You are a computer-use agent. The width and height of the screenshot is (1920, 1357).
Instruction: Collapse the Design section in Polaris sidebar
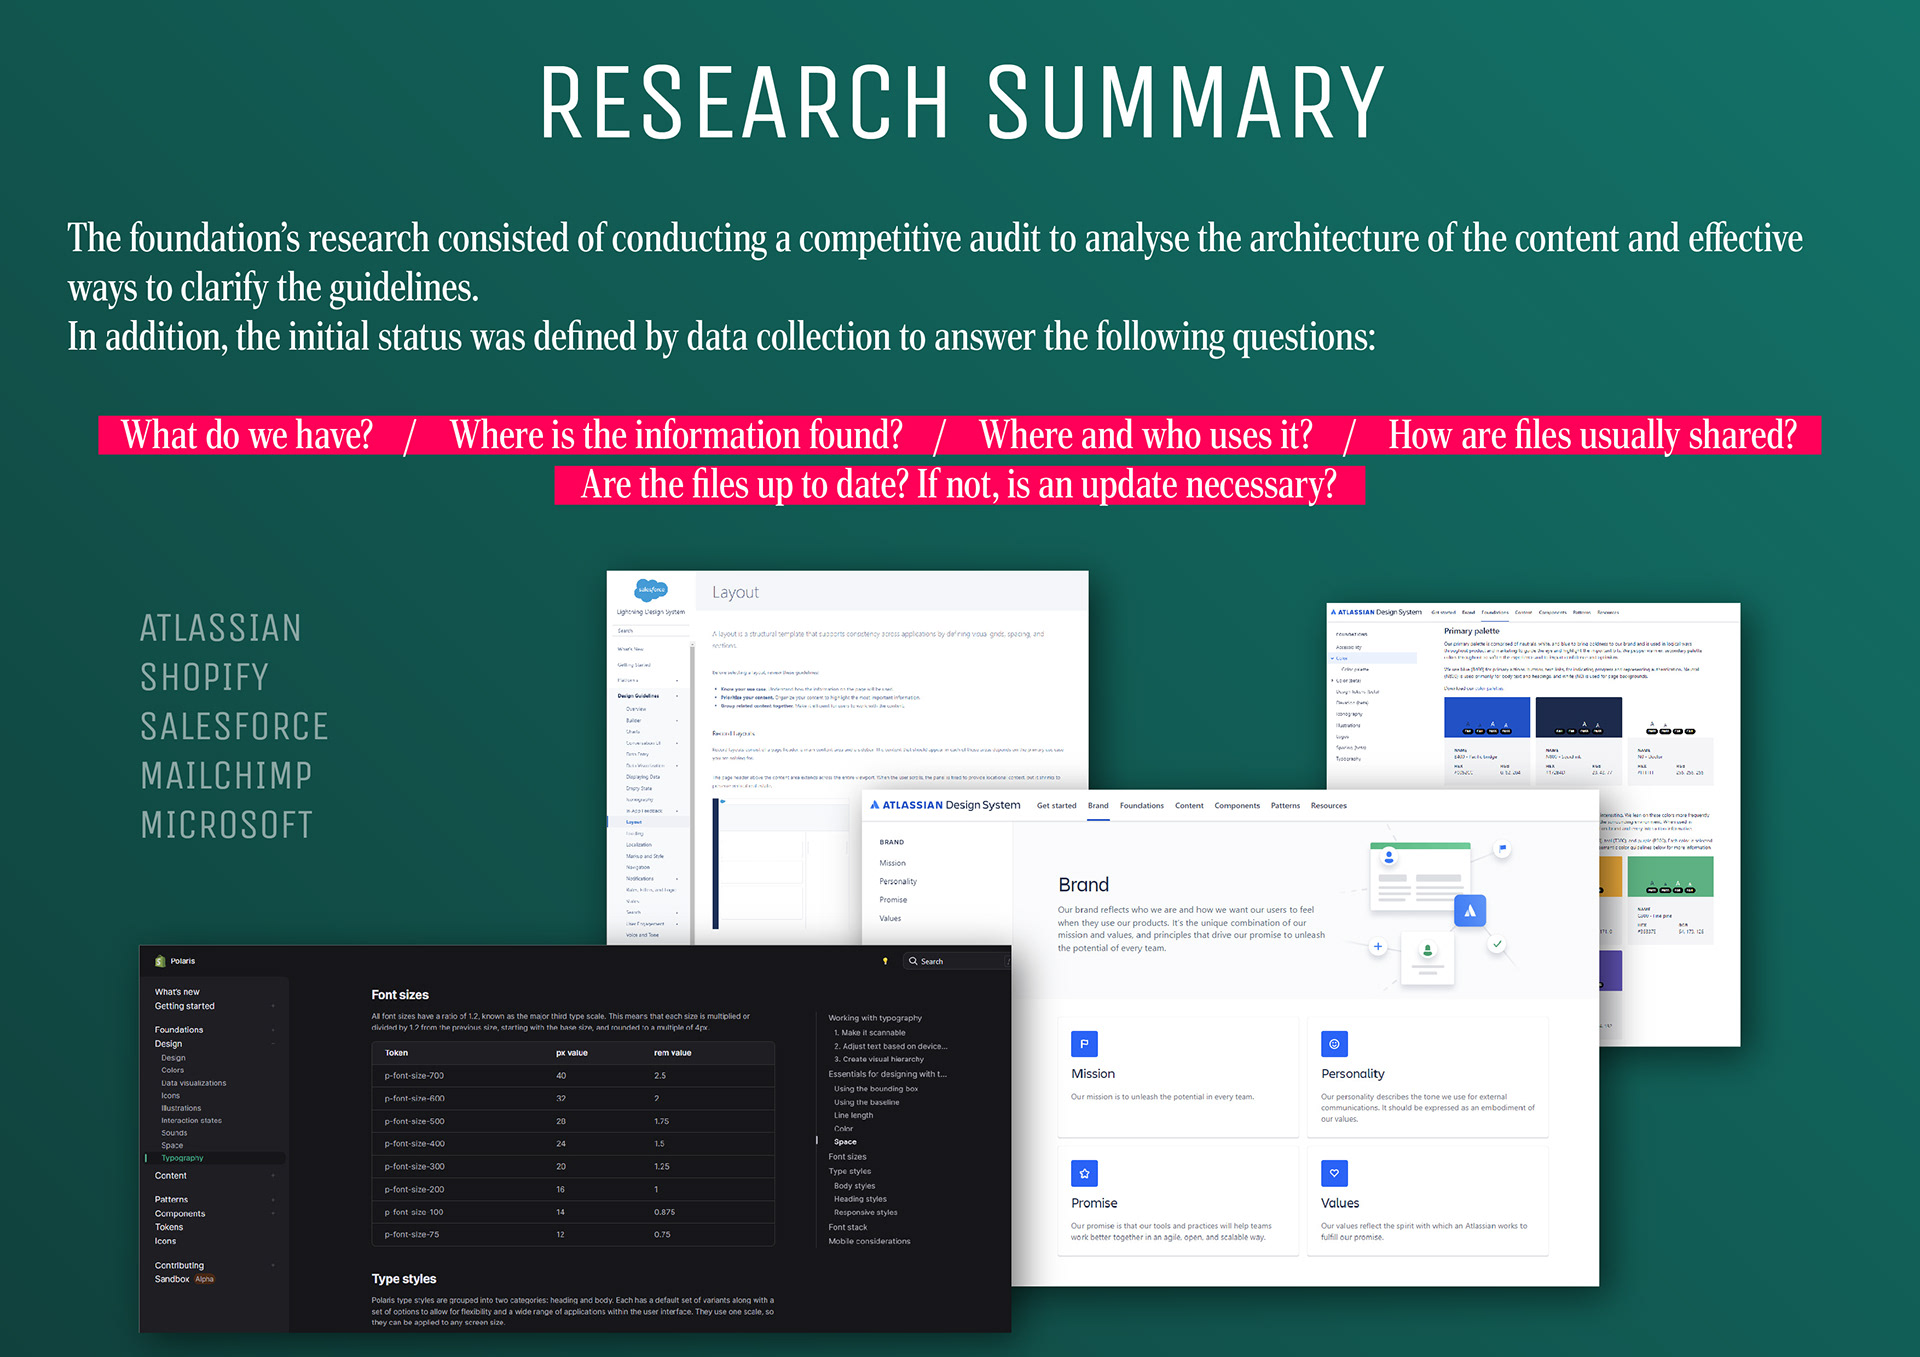coord(272,1044)
